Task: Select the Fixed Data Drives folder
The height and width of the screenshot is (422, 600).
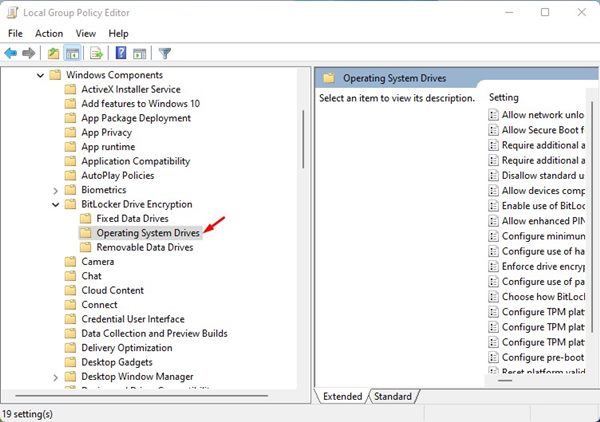Action: 132,218
